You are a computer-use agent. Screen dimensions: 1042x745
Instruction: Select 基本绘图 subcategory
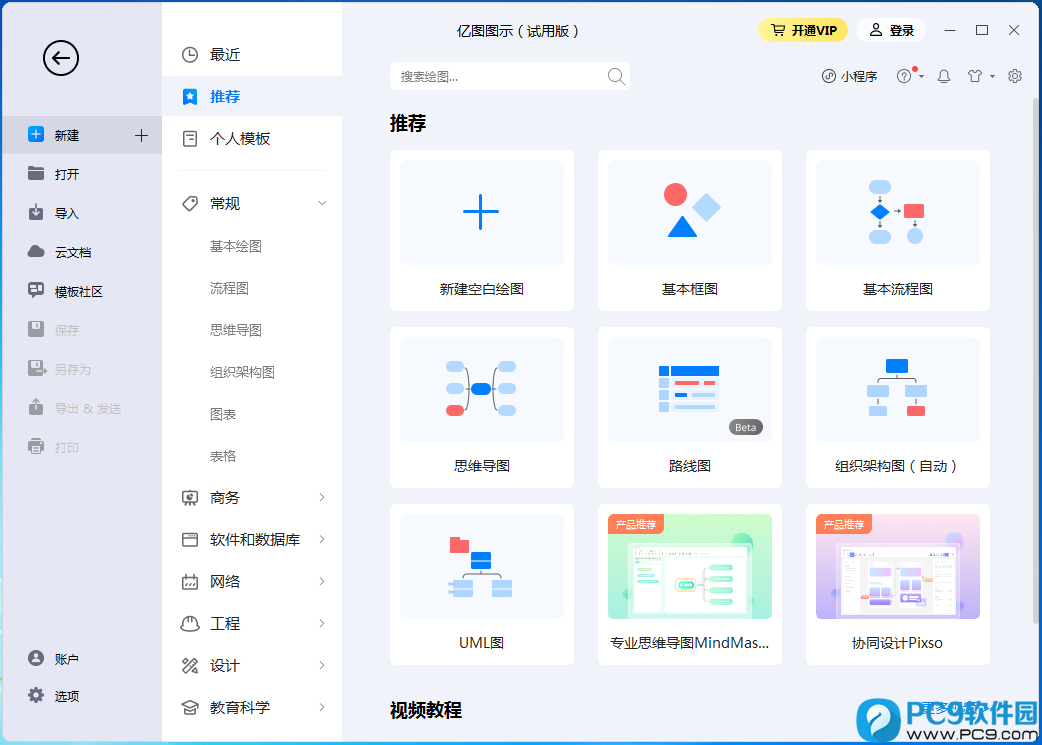click(x=236, y=246)
